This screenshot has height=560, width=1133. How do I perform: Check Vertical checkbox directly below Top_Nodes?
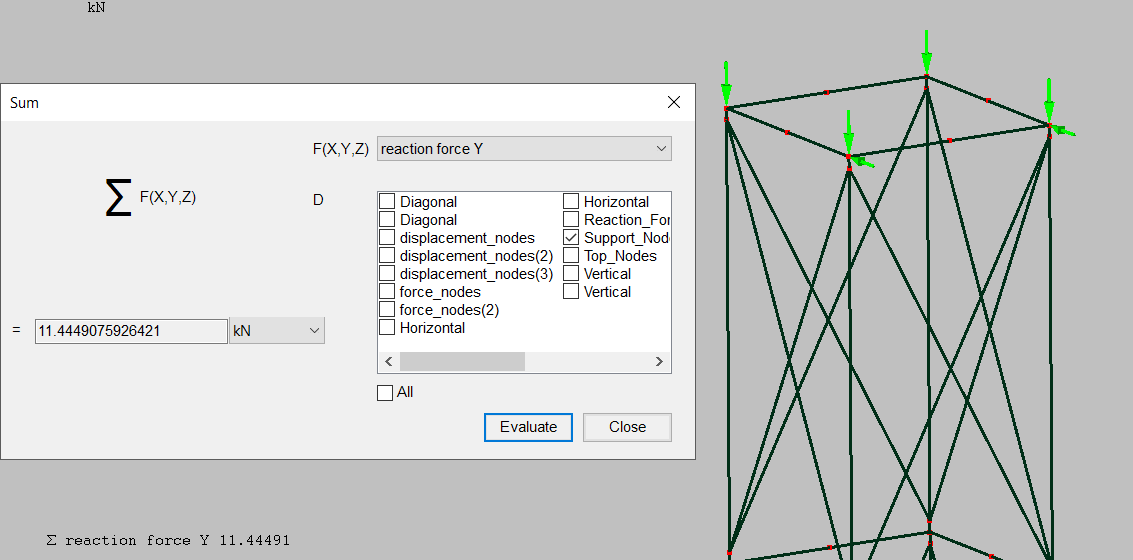571,274
